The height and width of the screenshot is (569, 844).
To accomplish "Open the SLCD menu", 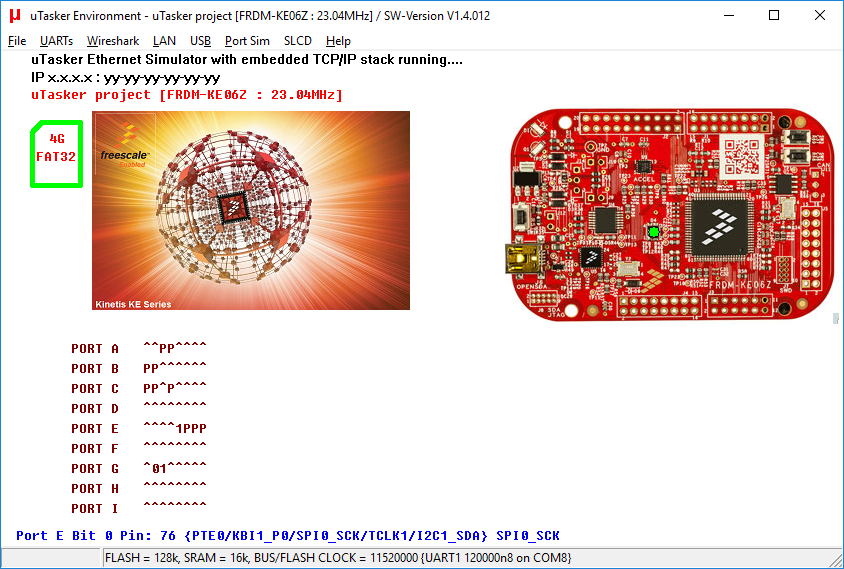I will point(298,41).
